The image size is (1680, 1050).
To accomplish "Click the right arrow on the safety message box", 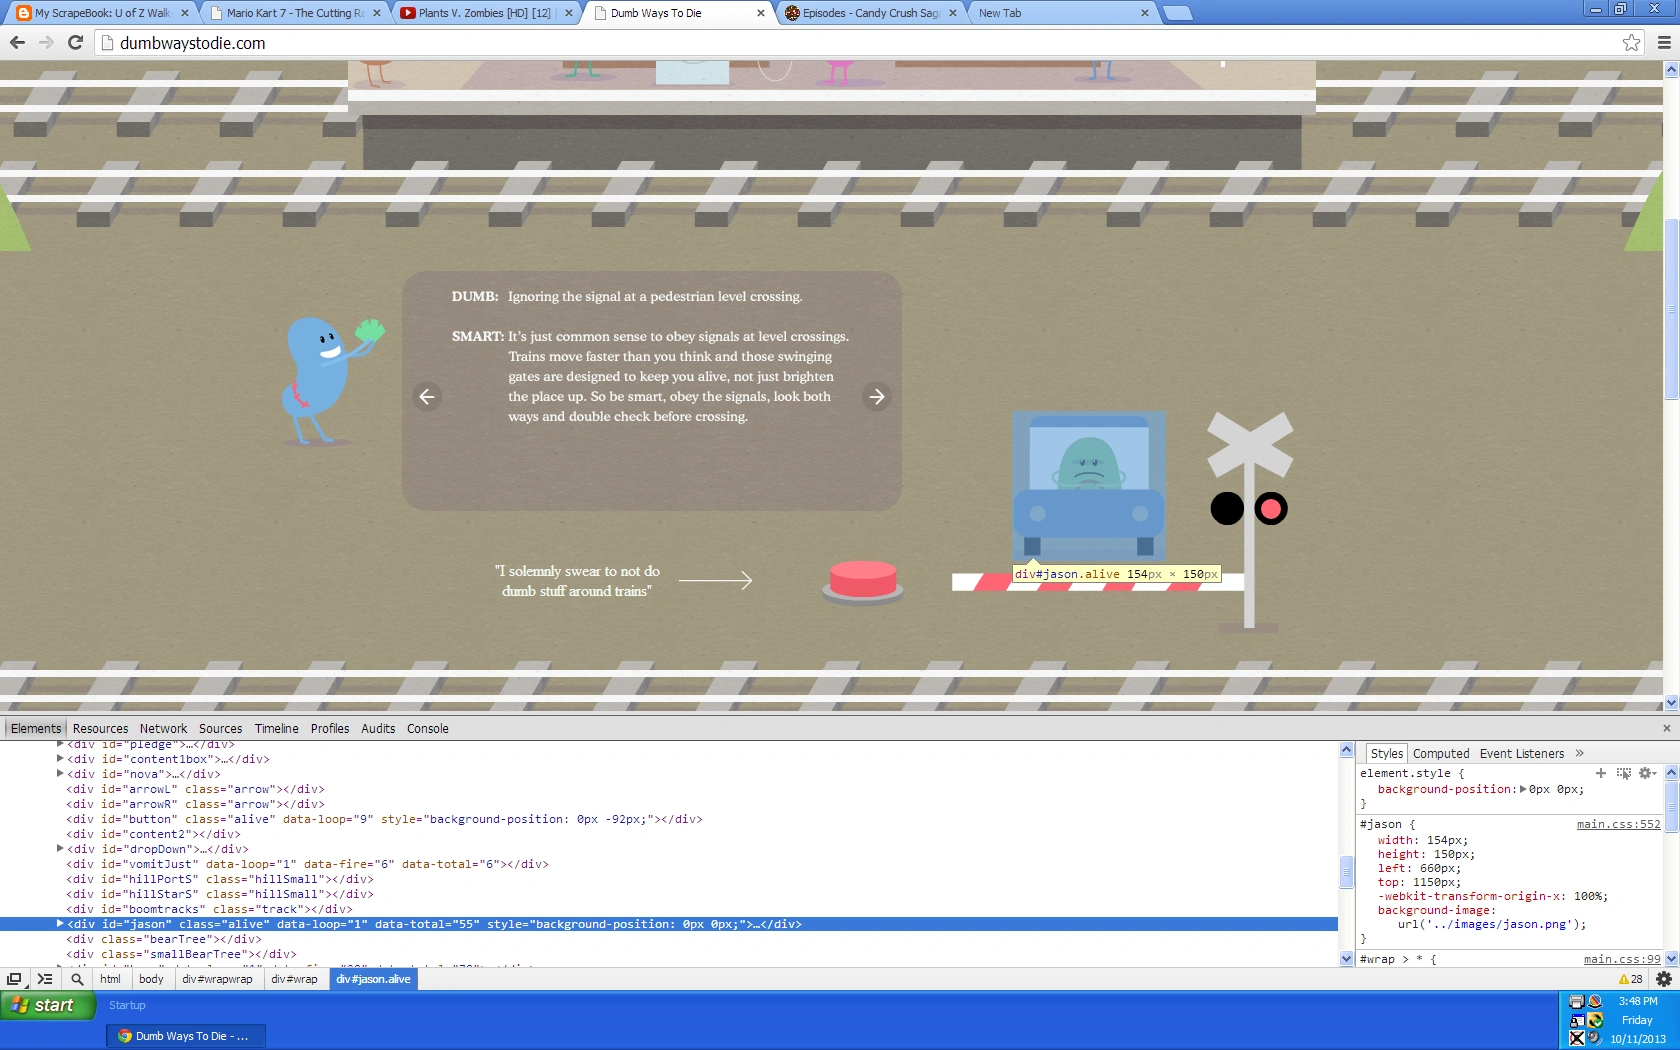I will click(x=876, y=396).
